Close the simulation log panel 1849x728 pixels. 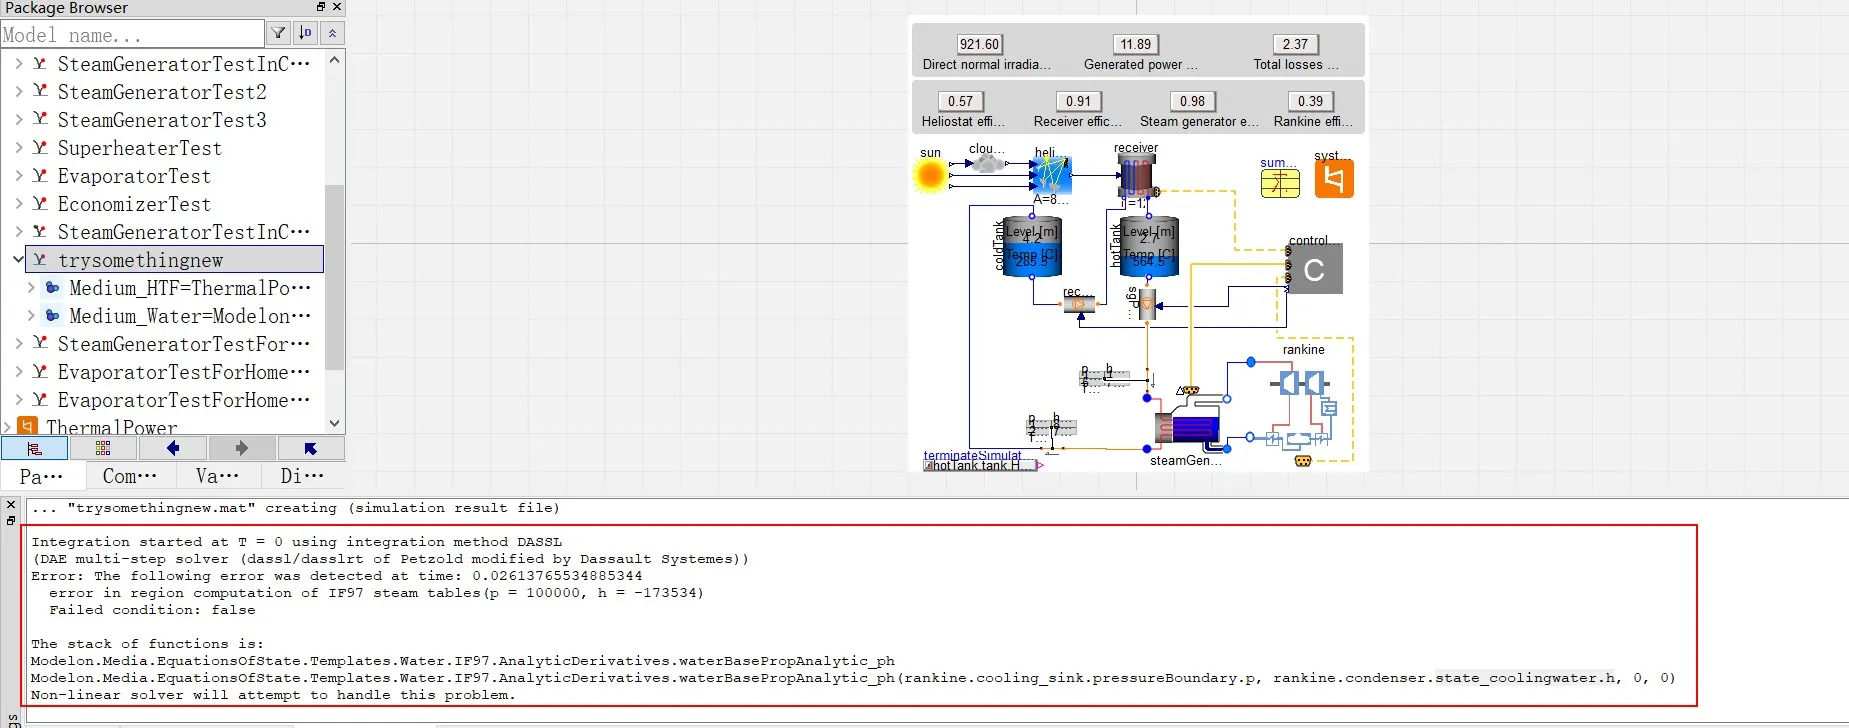click(11, 505)
